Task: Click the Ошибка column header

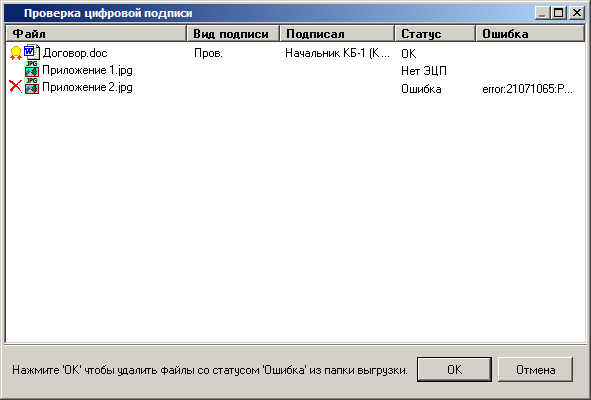Action: pos(530,34)
